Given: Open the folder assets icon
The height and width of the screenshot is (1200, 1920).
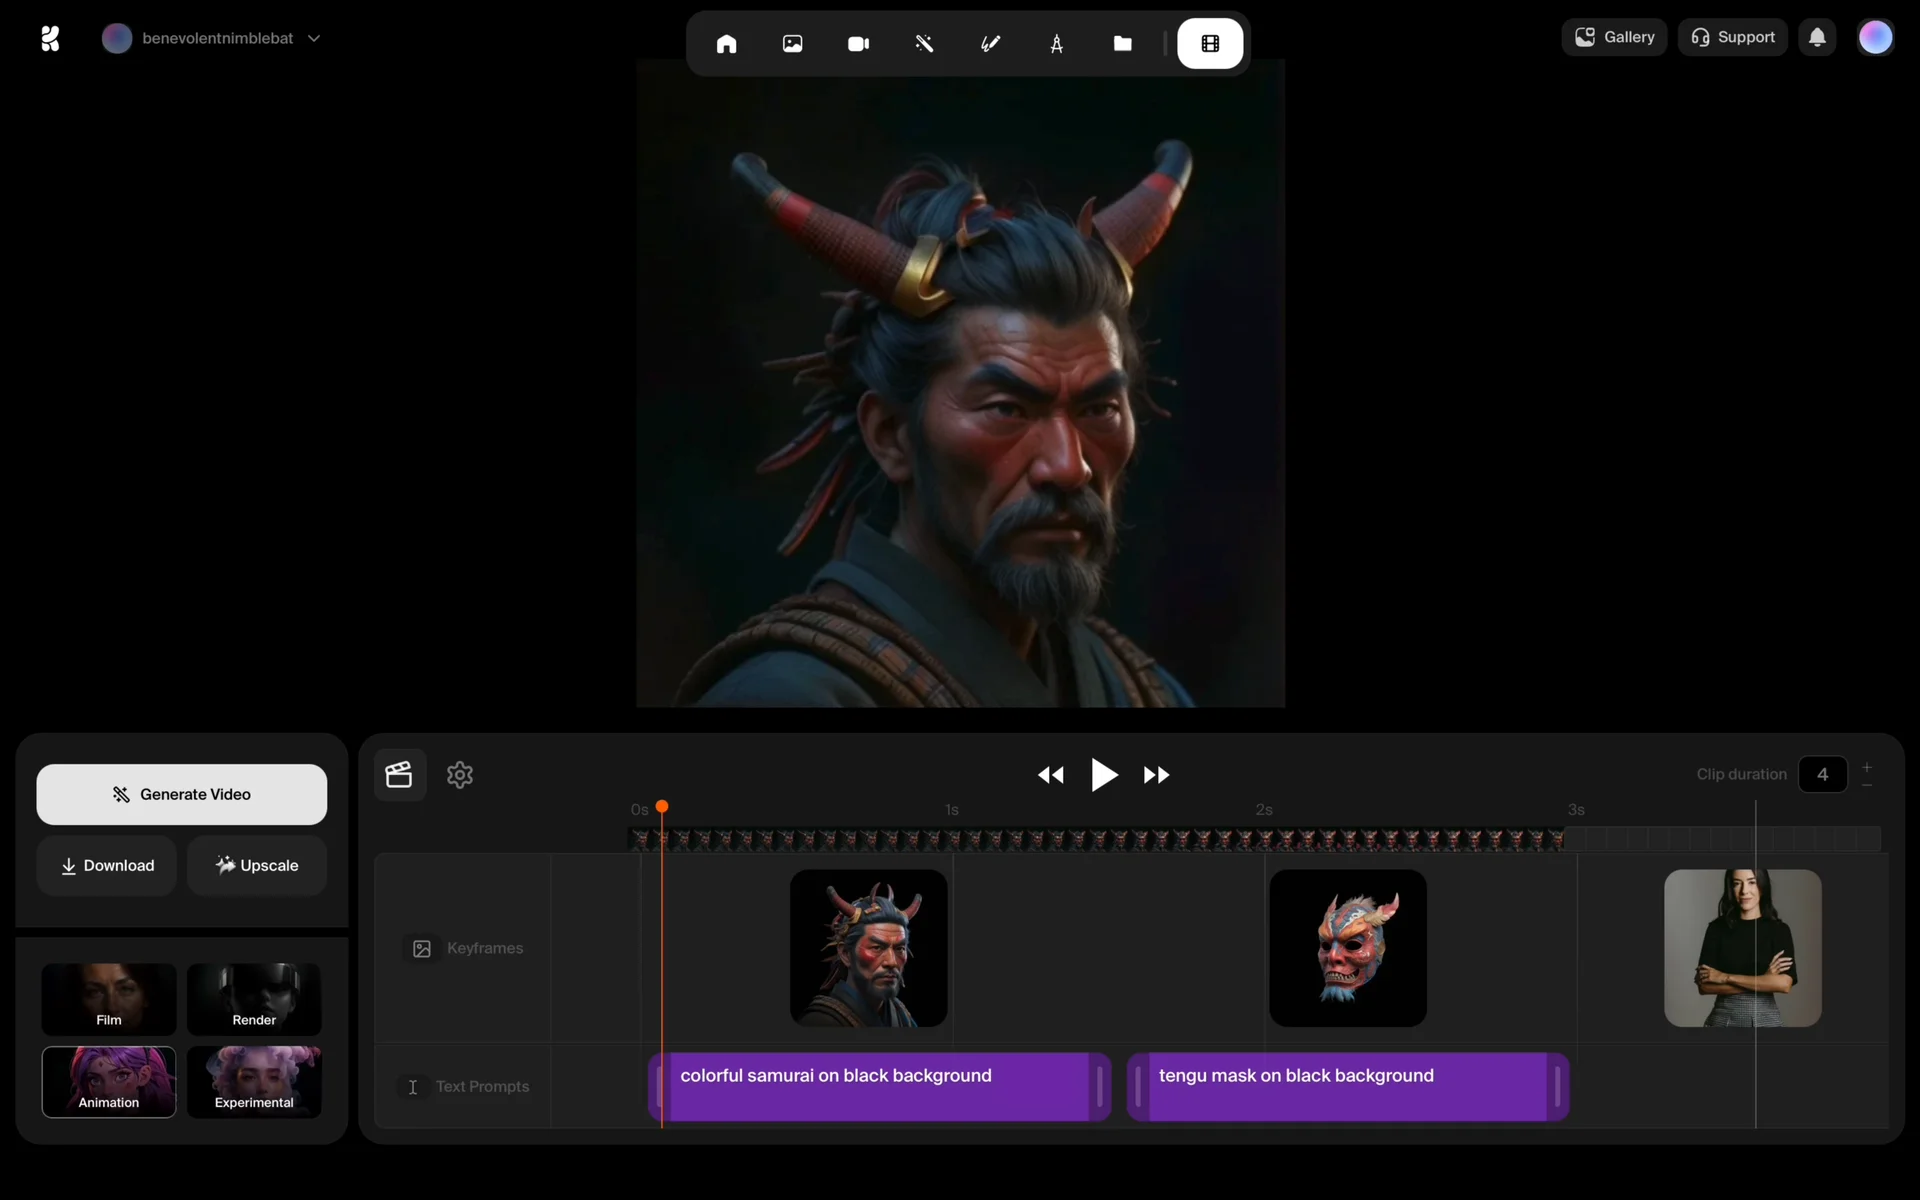Looking at the screenshot, I should pos(1122,44).
